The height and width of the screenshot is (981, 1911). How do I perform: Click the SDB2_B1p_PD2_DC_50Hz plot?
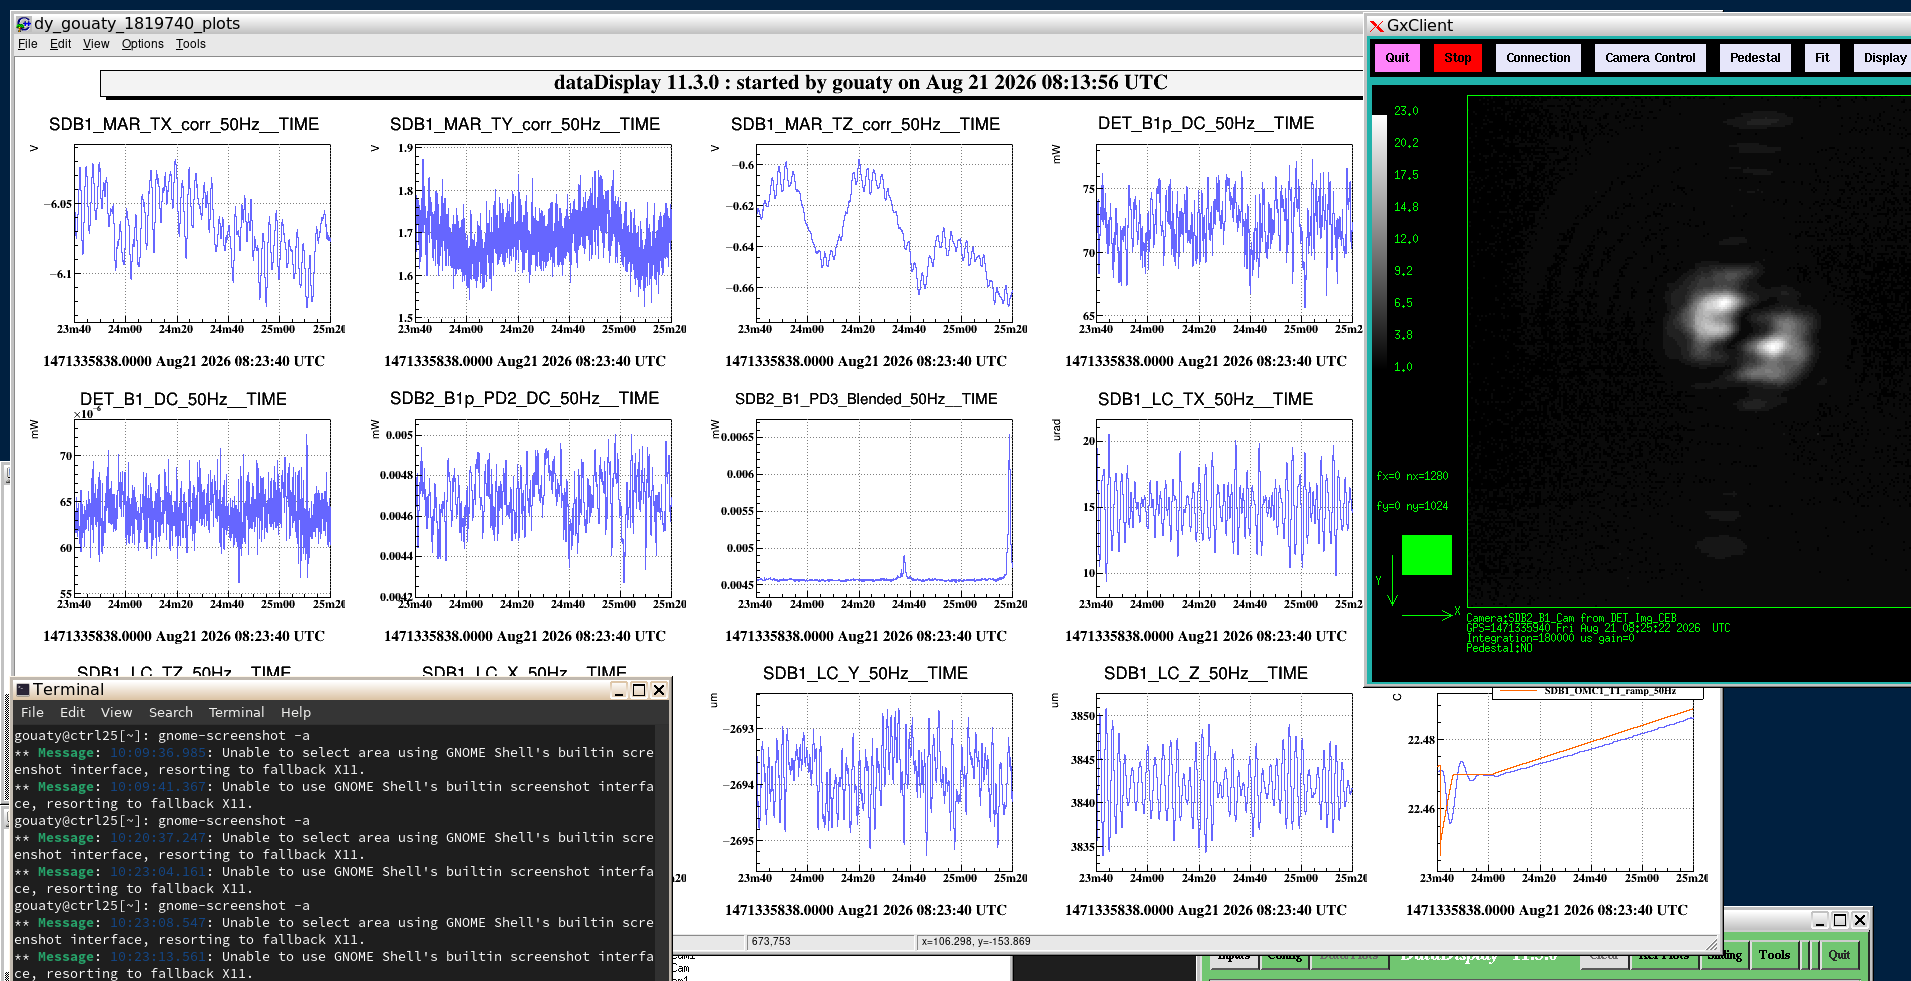pyautogui.click(x=543, y=507)
